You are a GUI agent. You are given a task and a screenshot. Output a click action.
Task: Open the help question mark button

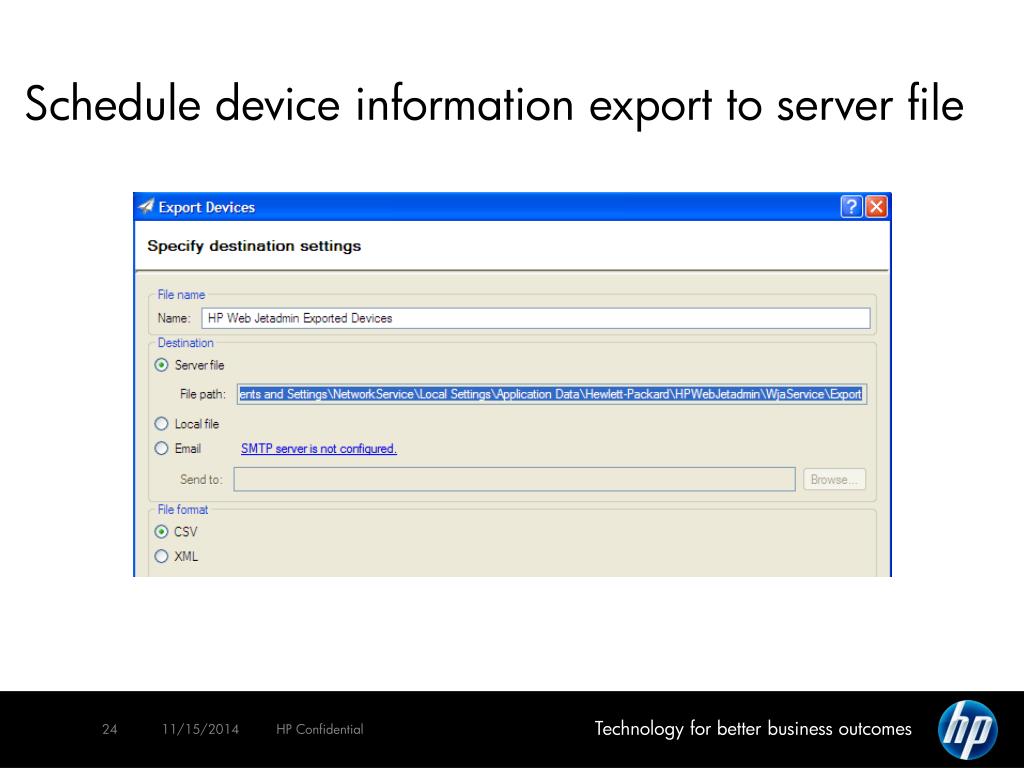(x=851, y=206)
